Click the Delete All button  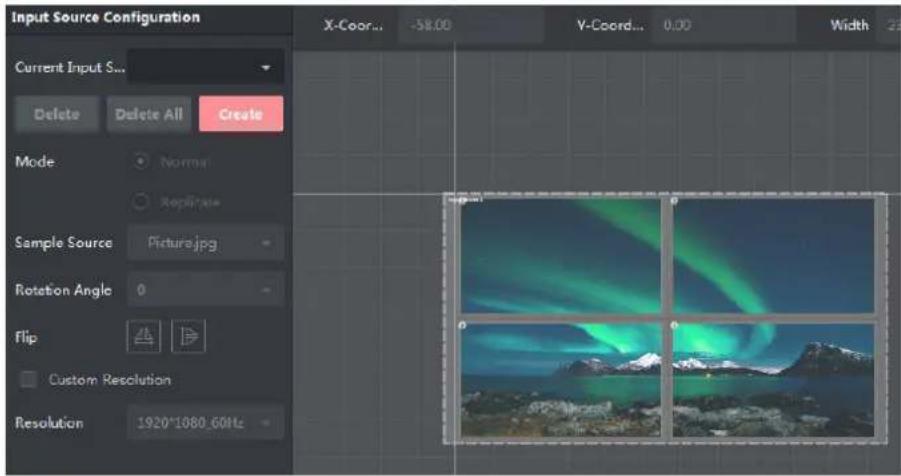coord(149,114)
